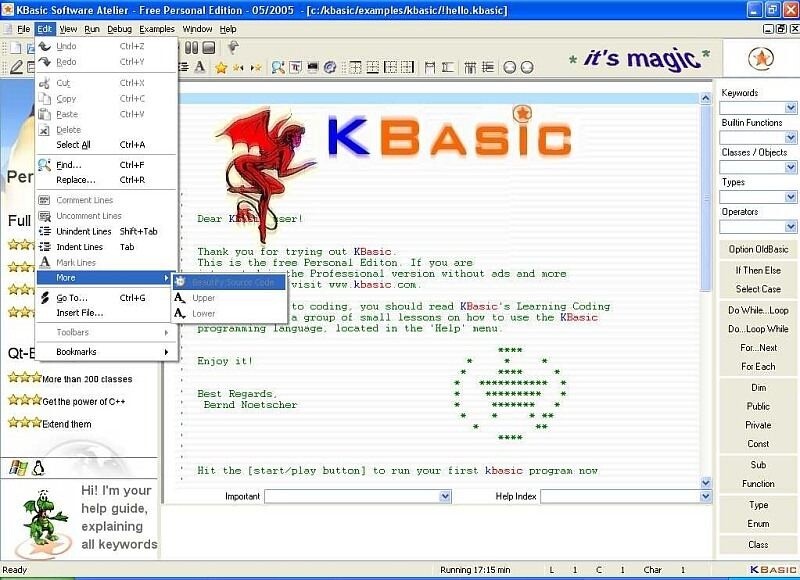The width and height of the screenshot is (800, 580).
Task: Click the next bookmark arrow toolbar icon
Action: click(256, 68)
